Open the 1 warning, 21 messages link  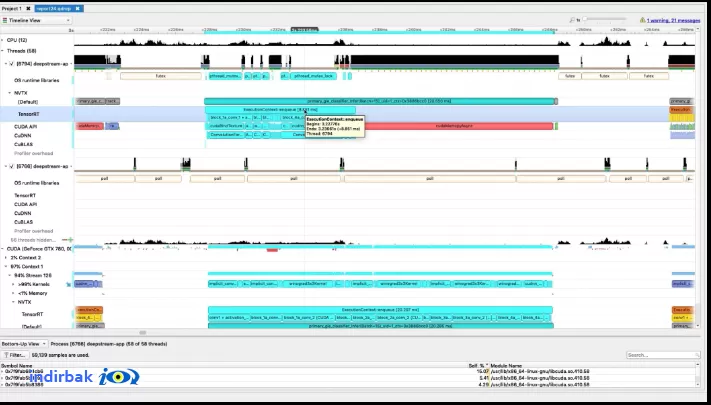pos(673,20)
